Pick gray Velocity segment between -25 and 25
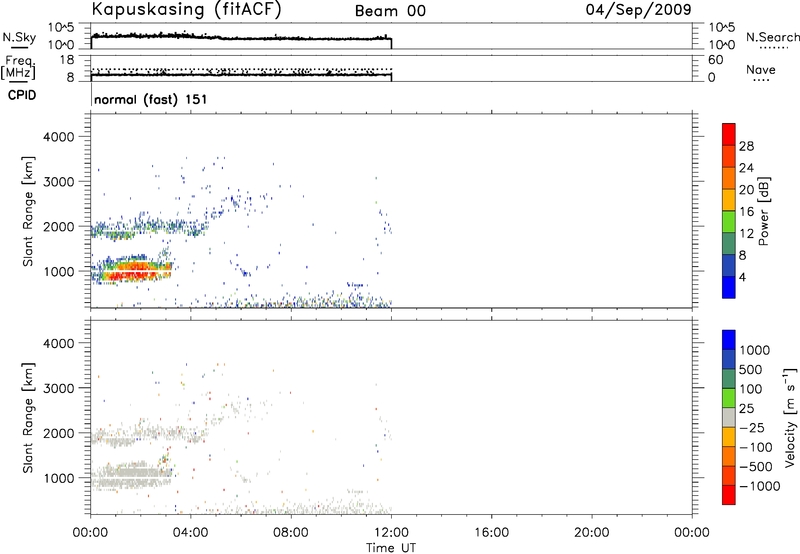800x554 pixels. tap(729, 417)
